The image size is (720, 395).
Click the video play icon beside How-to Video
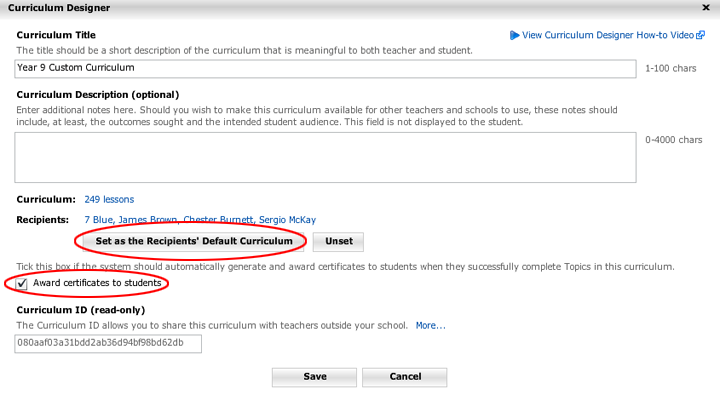(514, 35)
